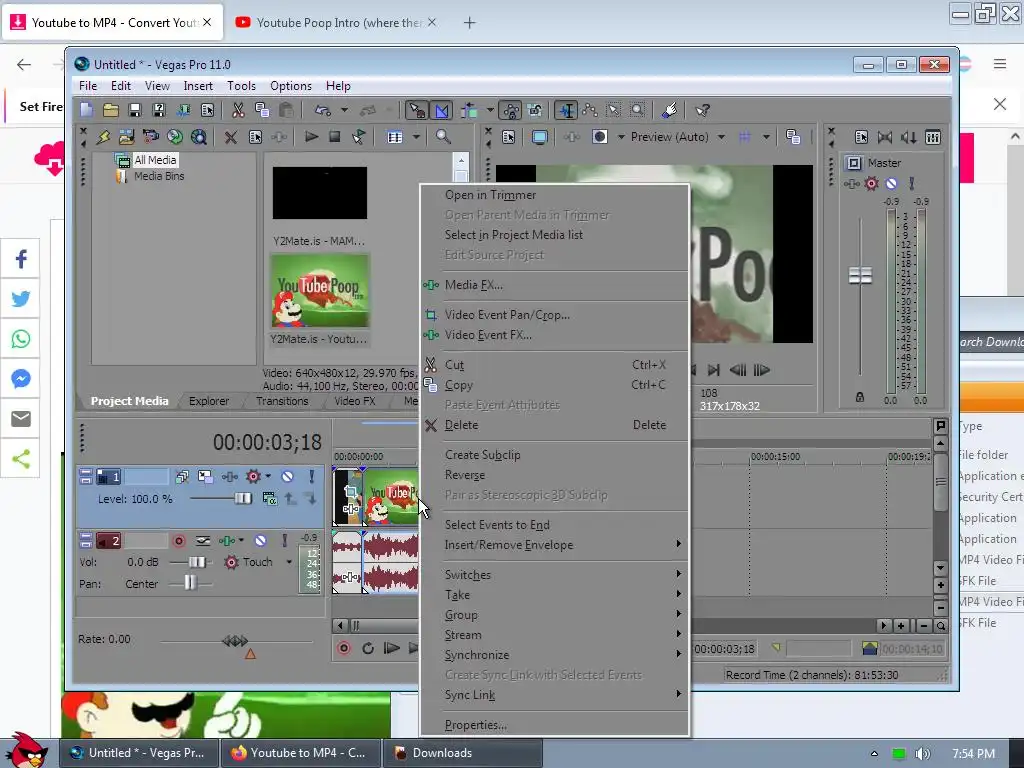Switch to the Video FX tab
Screen dimensions: 1024x768
pos(355,401)
